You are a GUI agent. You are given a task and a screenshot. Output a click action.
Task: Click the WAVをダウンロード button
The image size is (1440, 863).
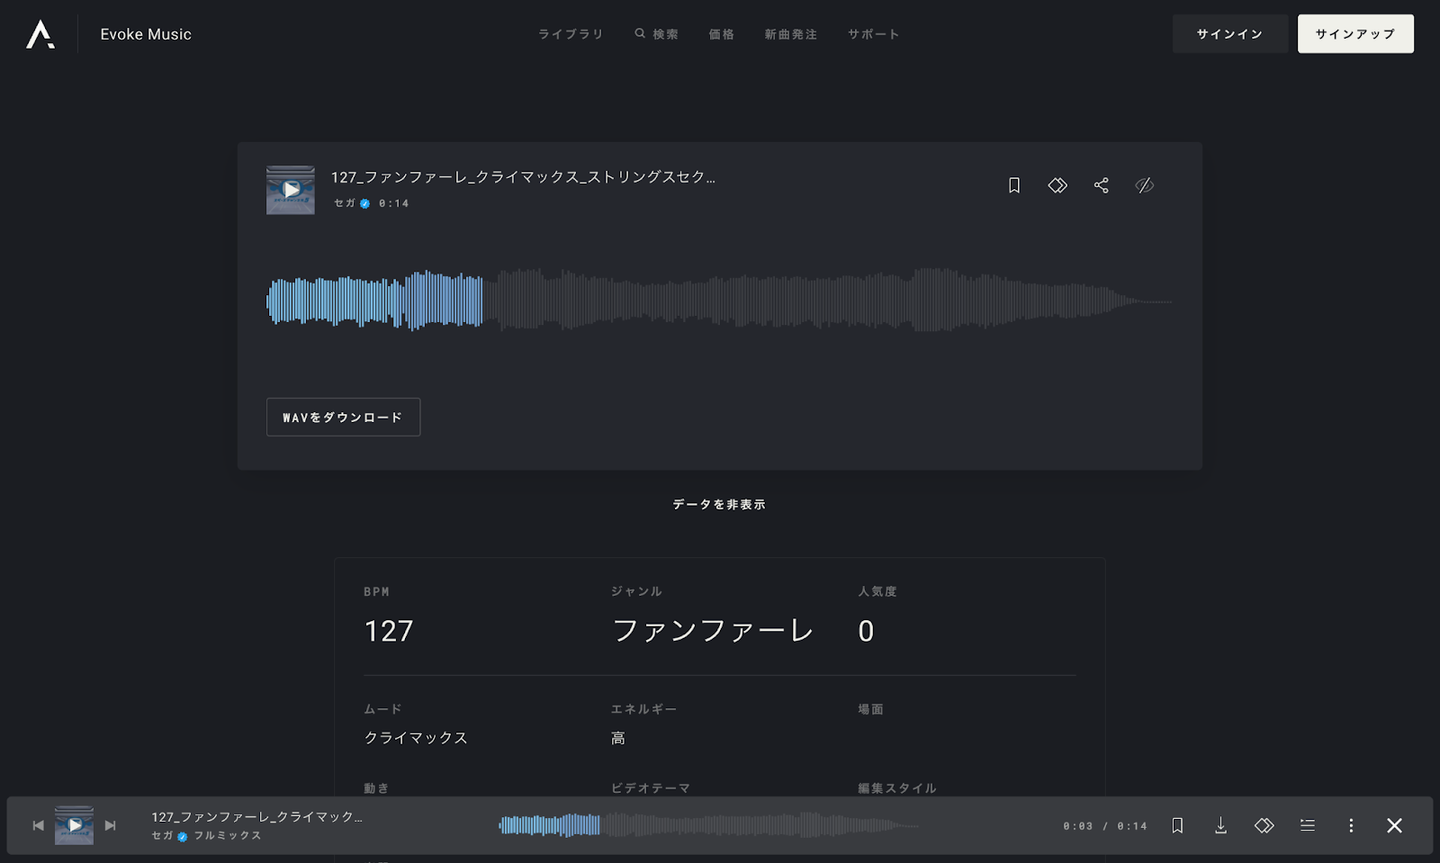(343, 417)
